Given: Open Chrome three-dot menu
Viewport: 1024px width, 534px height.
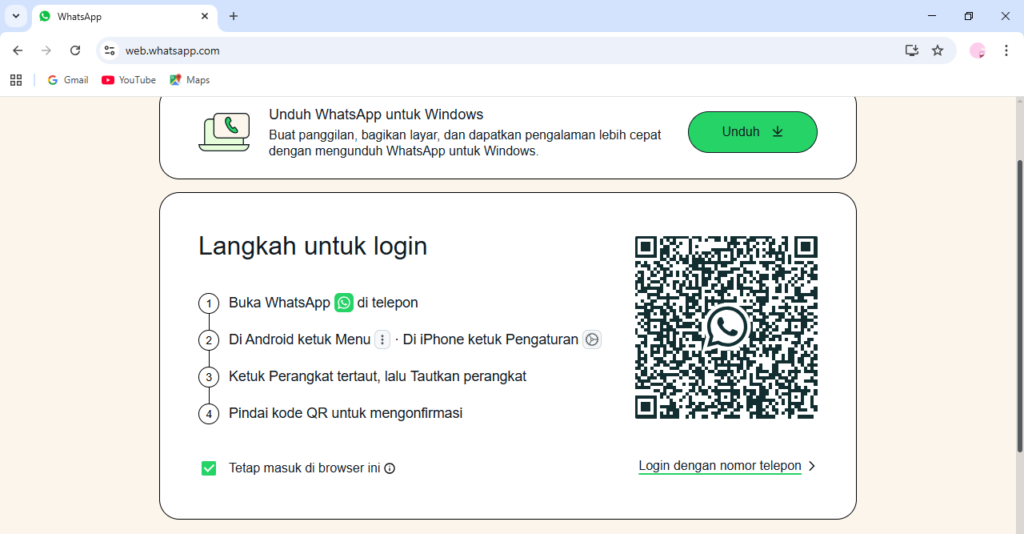Looking at the screenshot, I should coord(1006,50).
